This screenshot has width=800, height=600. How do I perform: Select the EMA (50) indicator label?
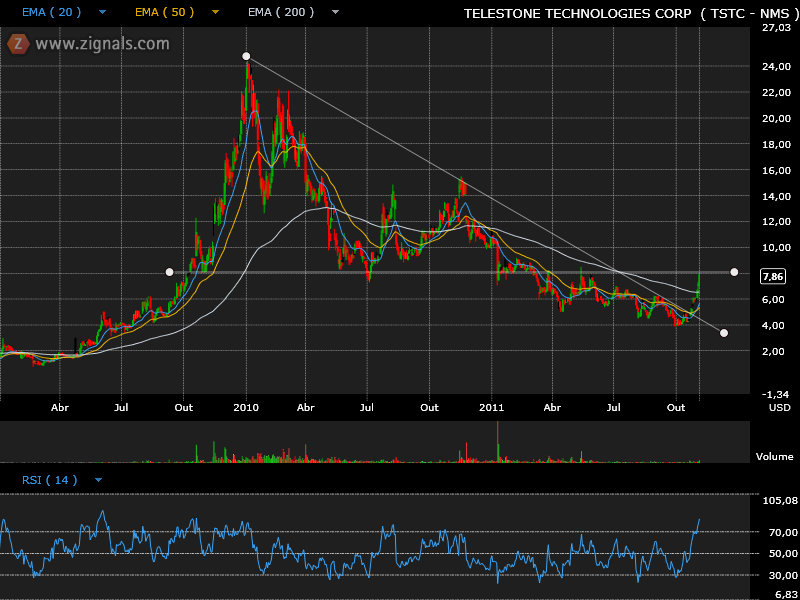[x=164, y=12]
